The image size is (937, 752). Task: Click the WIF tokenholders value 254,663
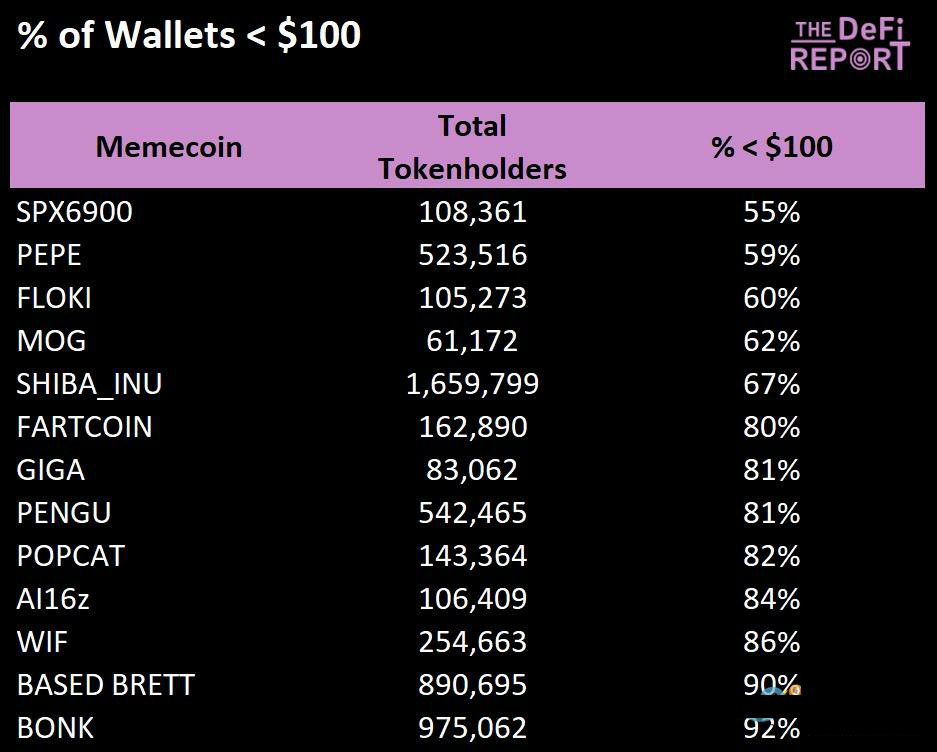pos(472,642)
